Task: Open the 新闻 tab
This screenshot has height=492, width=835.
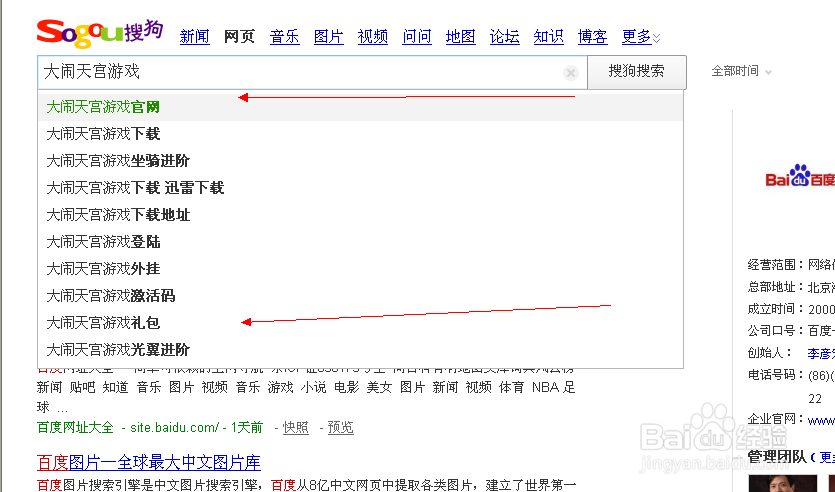Action: [194, 37]
